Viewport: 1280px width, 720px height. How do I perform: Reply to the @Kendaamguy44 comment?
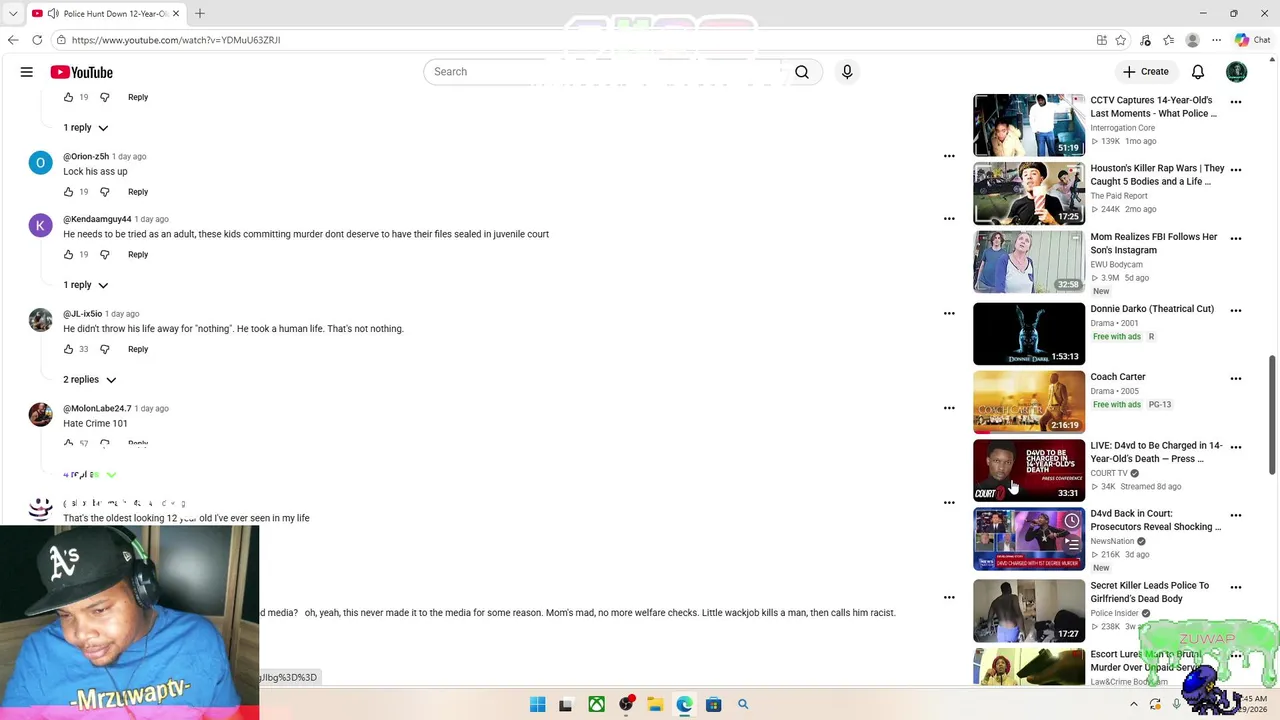coord(138,254)
